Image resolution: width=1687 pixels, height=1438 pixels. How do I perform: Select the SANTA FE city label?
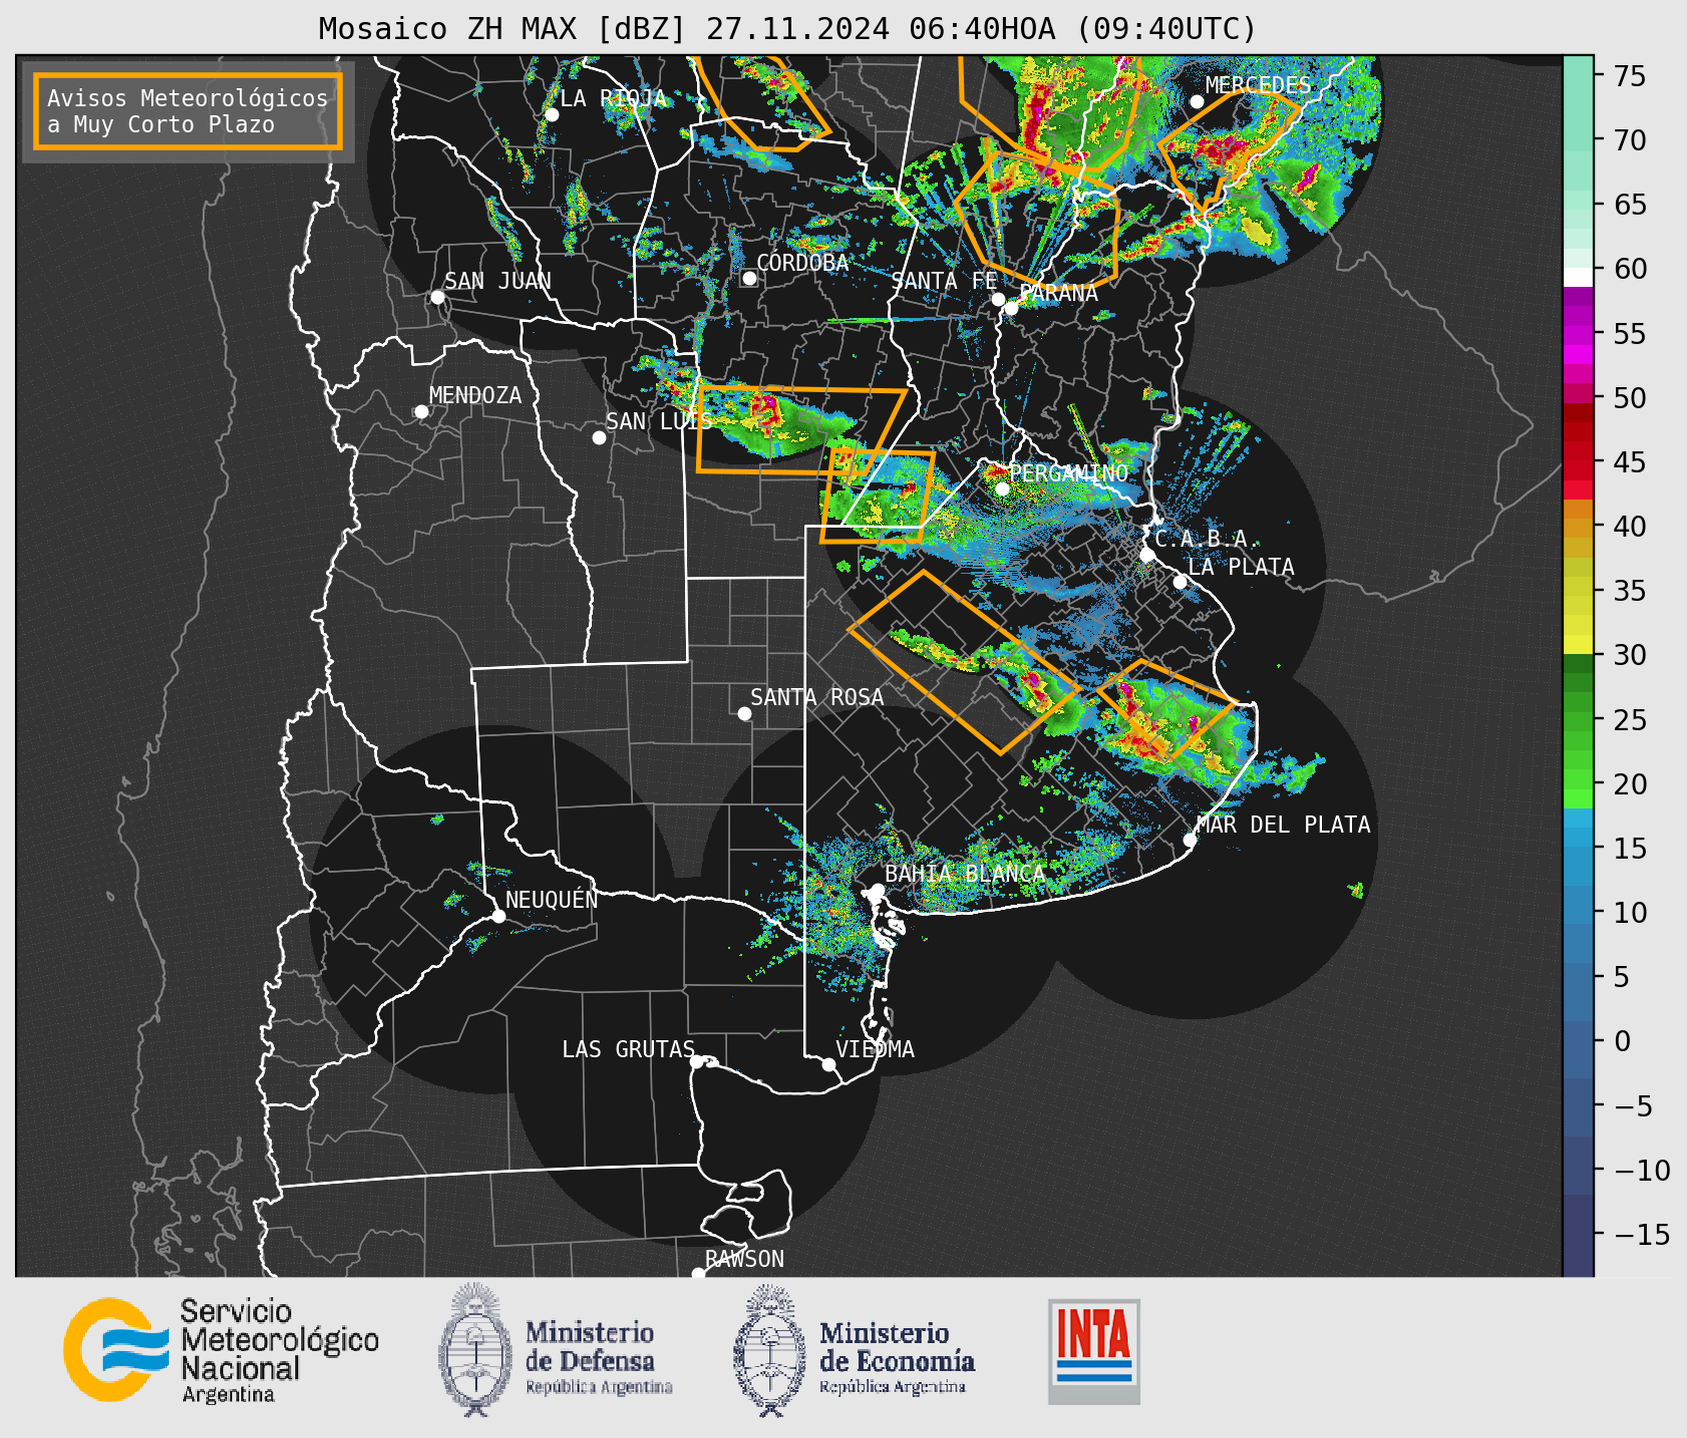pyautogui.click(x=944, y=281)
